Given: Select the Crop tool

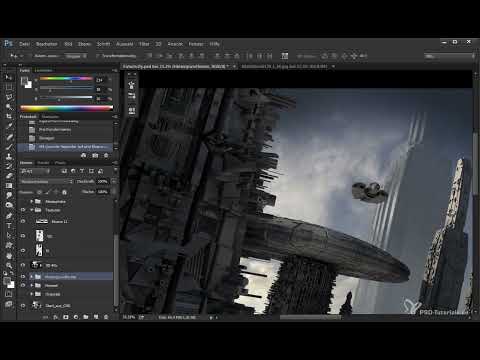Looking at the screenshot, I should click(x=9, y=116).
